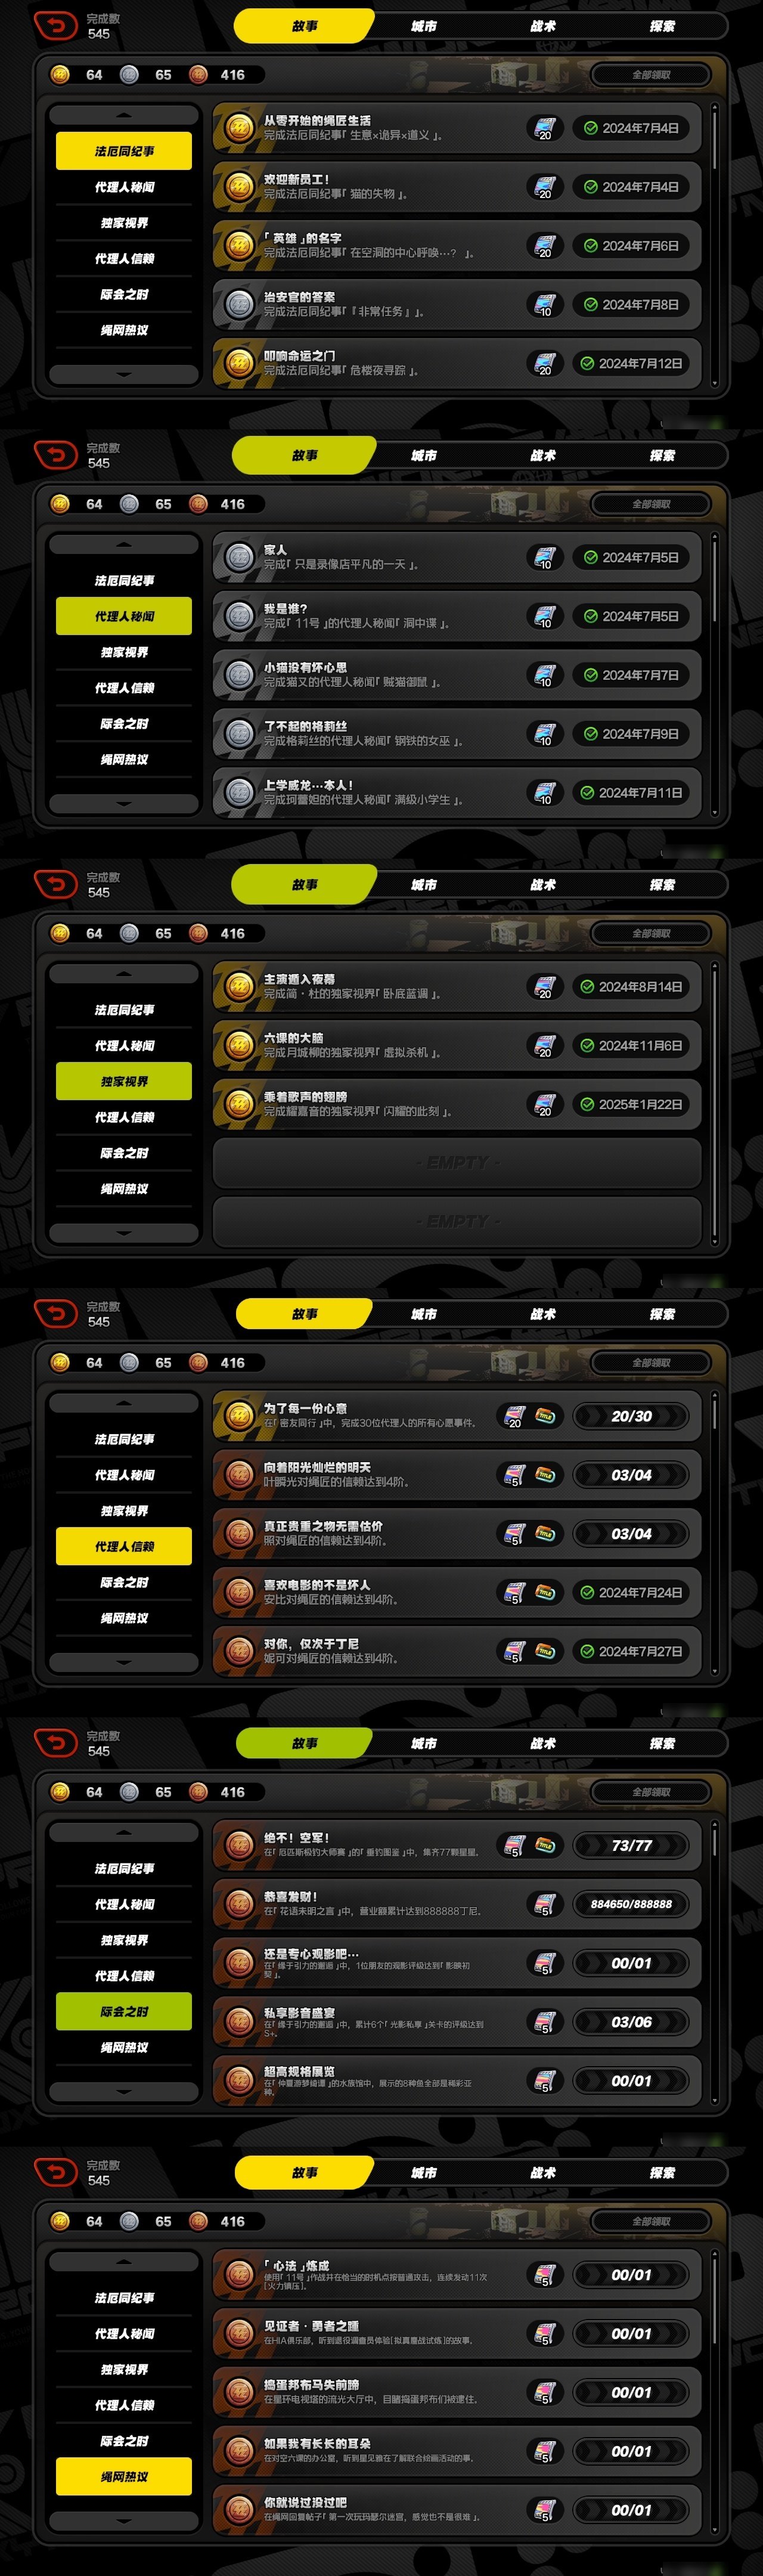The image size is (763, 2576).
Task: Click the 73/77 progress indicator
Action: click(x=631, y=1845)
